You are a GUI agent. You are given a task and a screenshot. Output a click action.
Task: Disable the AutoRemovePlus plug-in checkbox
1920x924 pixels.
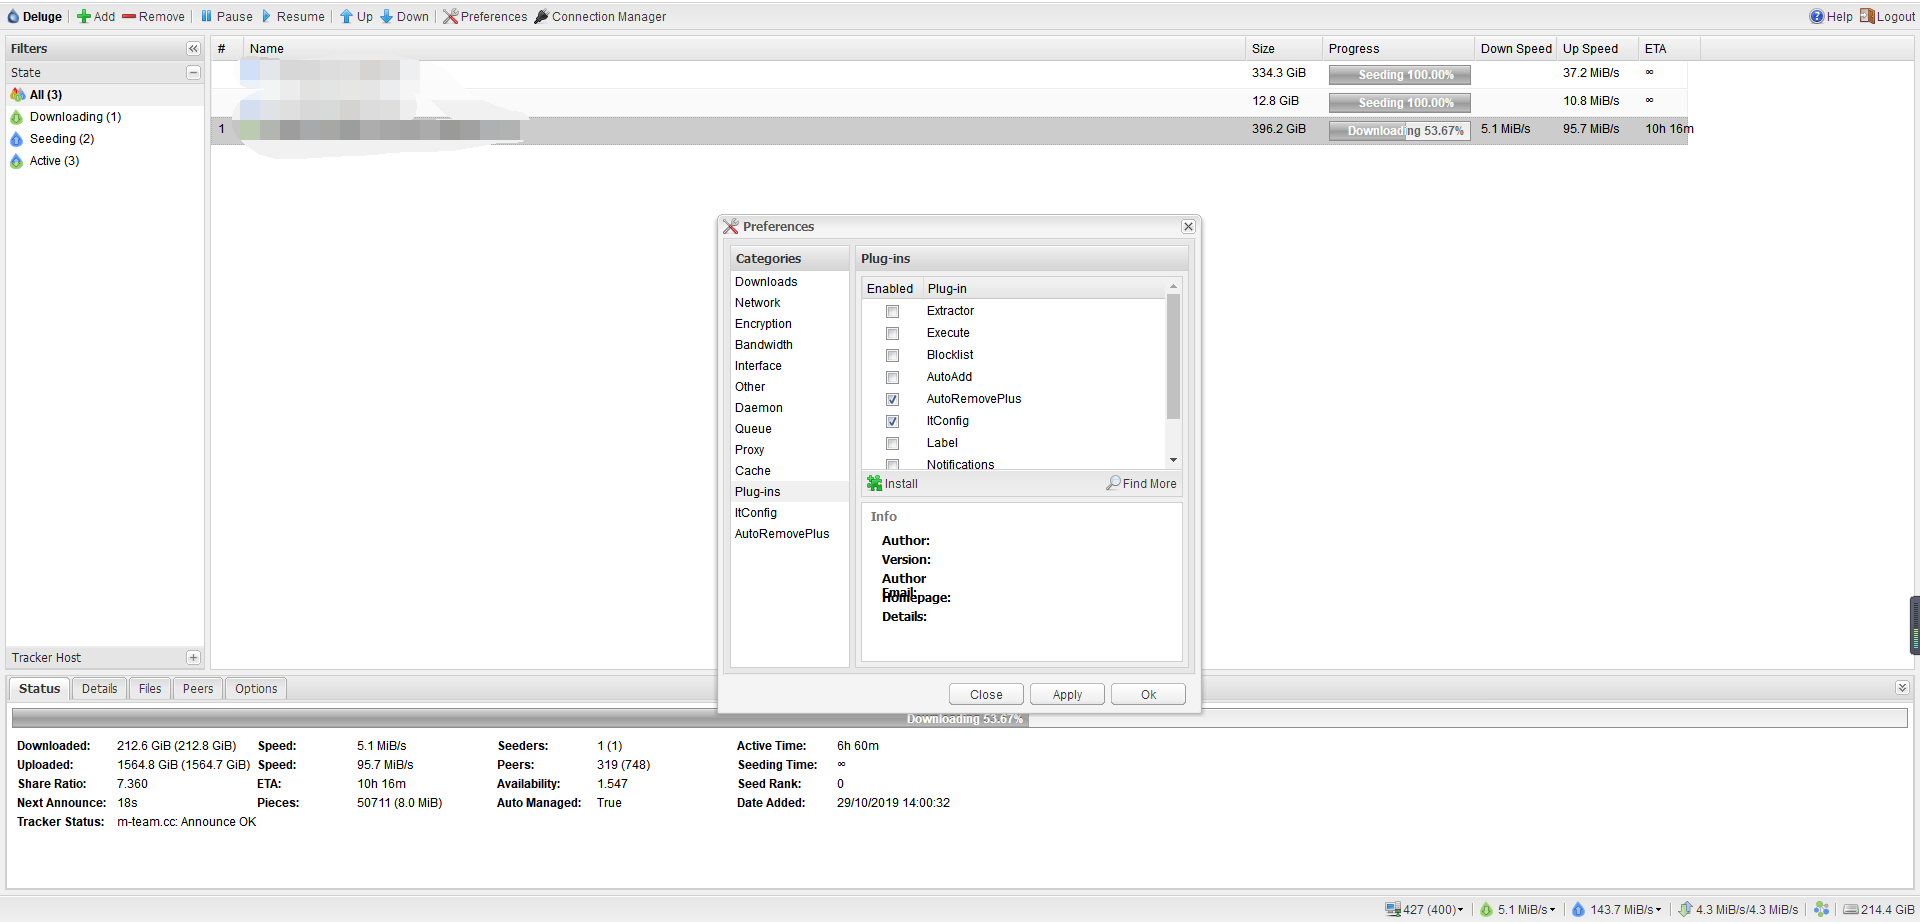(893, 400)
